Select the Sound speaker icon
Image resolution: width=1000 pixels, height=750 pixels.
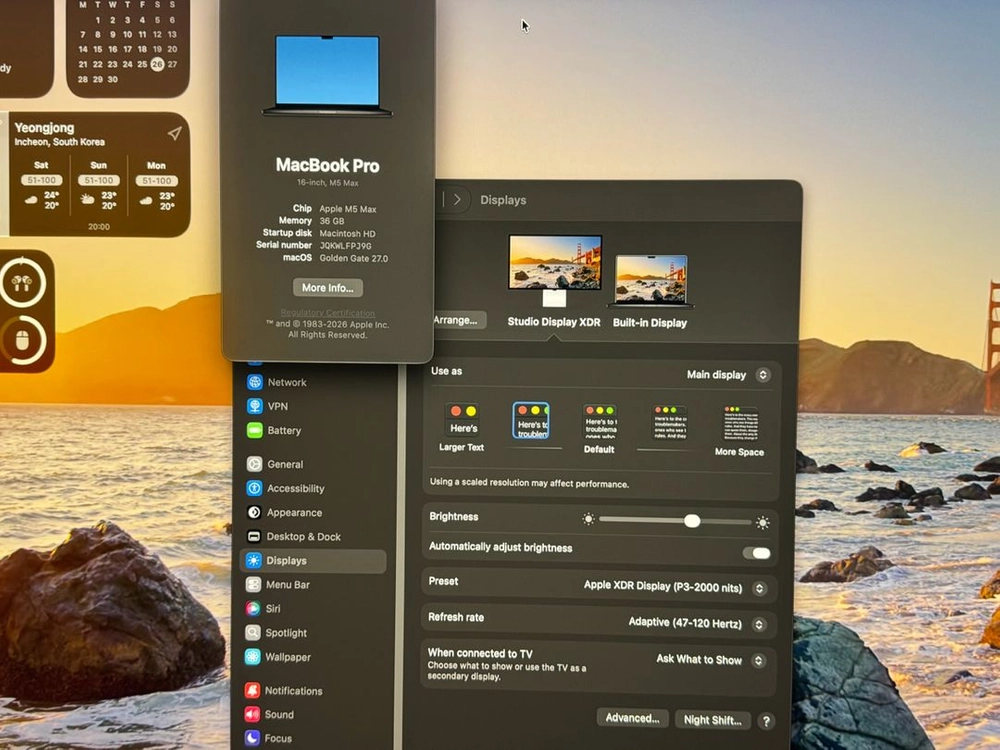point(252,714)
